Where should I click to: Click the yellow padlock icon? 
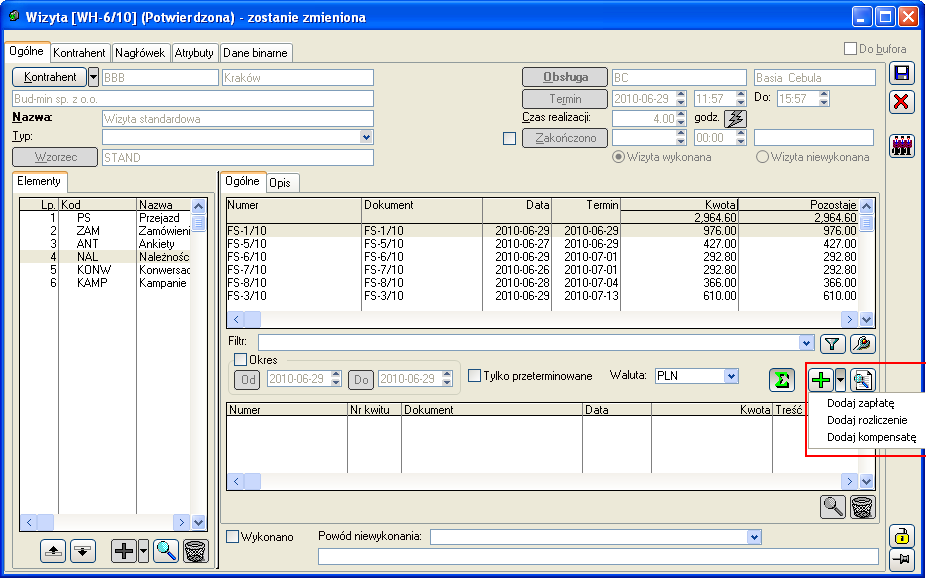tap(901, 535)
